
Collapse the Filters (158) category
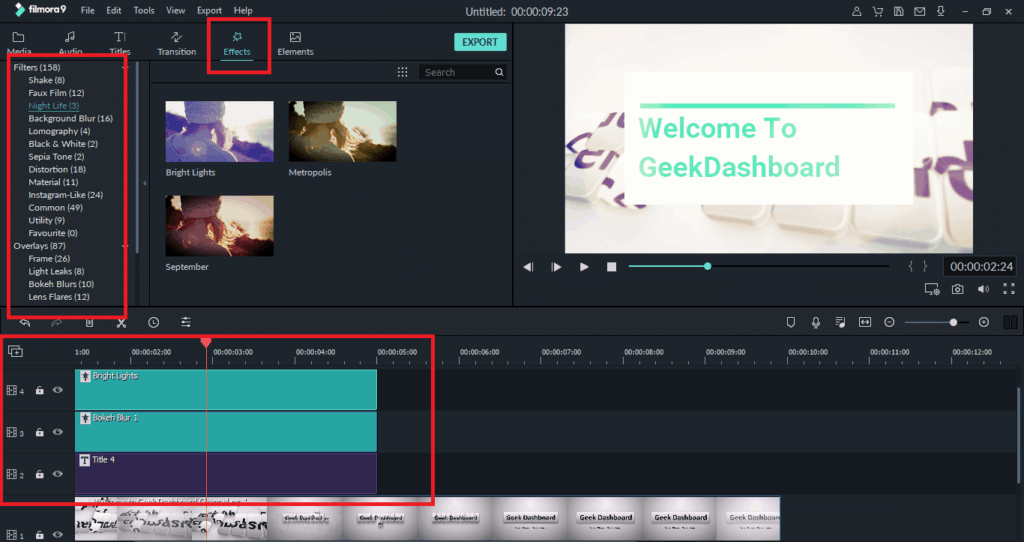point(125,67)
